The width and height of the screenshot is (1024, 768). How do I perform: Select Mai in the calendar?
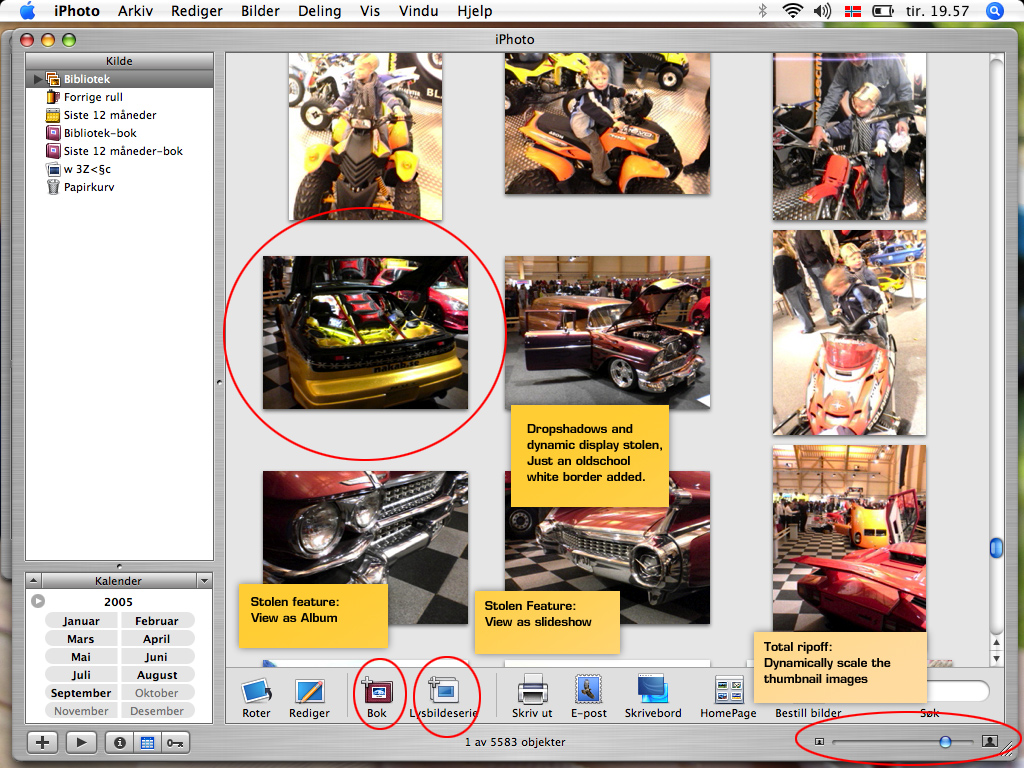(81, 657)
